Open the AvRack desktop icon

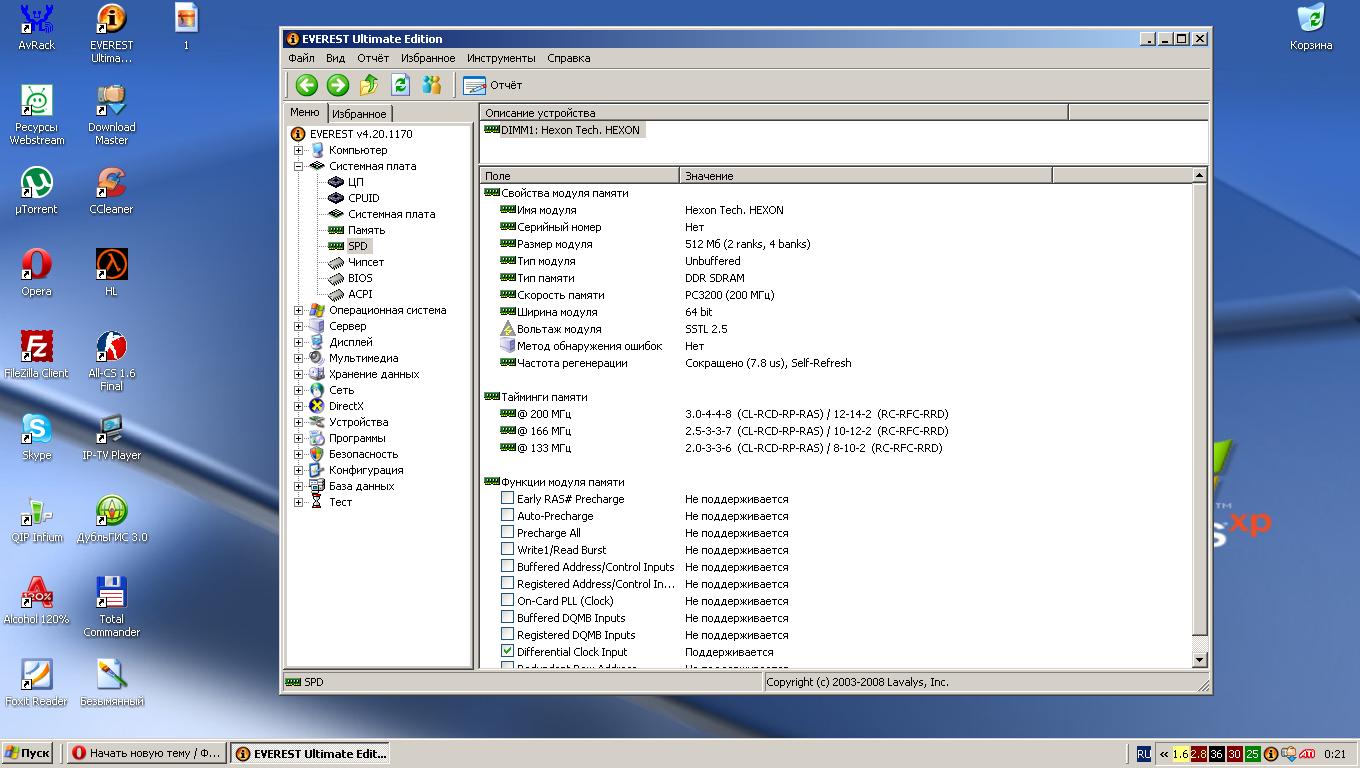tap(37, 27)
